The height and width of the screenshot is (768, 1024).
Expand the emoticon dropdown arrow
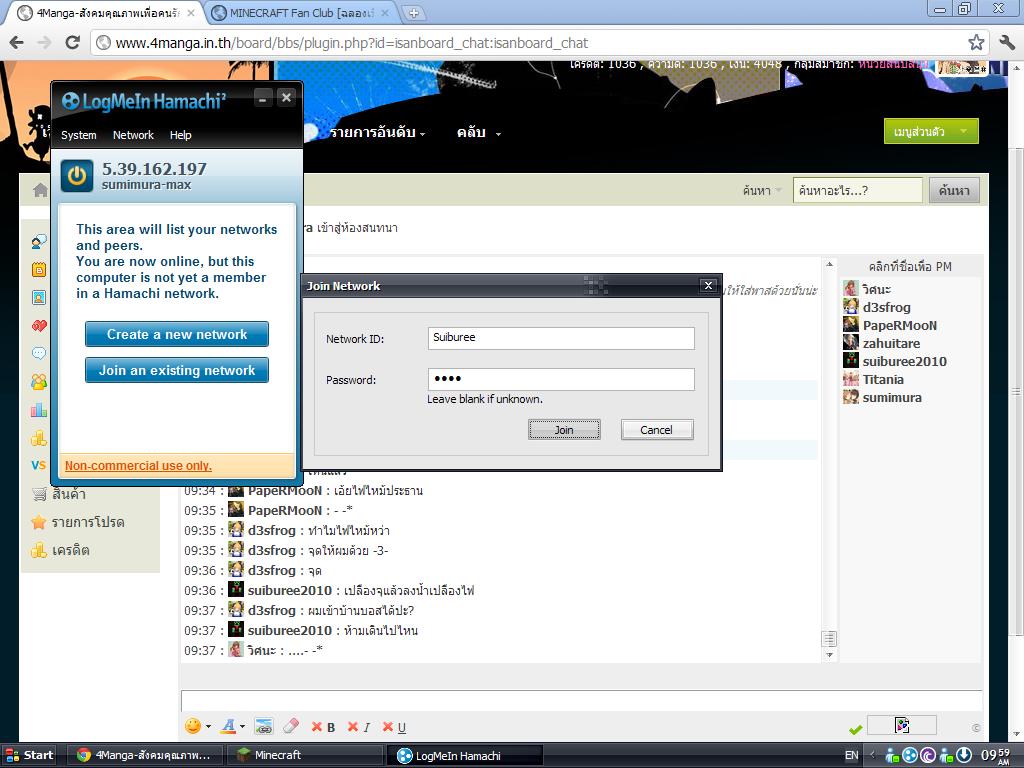tap(208, 726)
